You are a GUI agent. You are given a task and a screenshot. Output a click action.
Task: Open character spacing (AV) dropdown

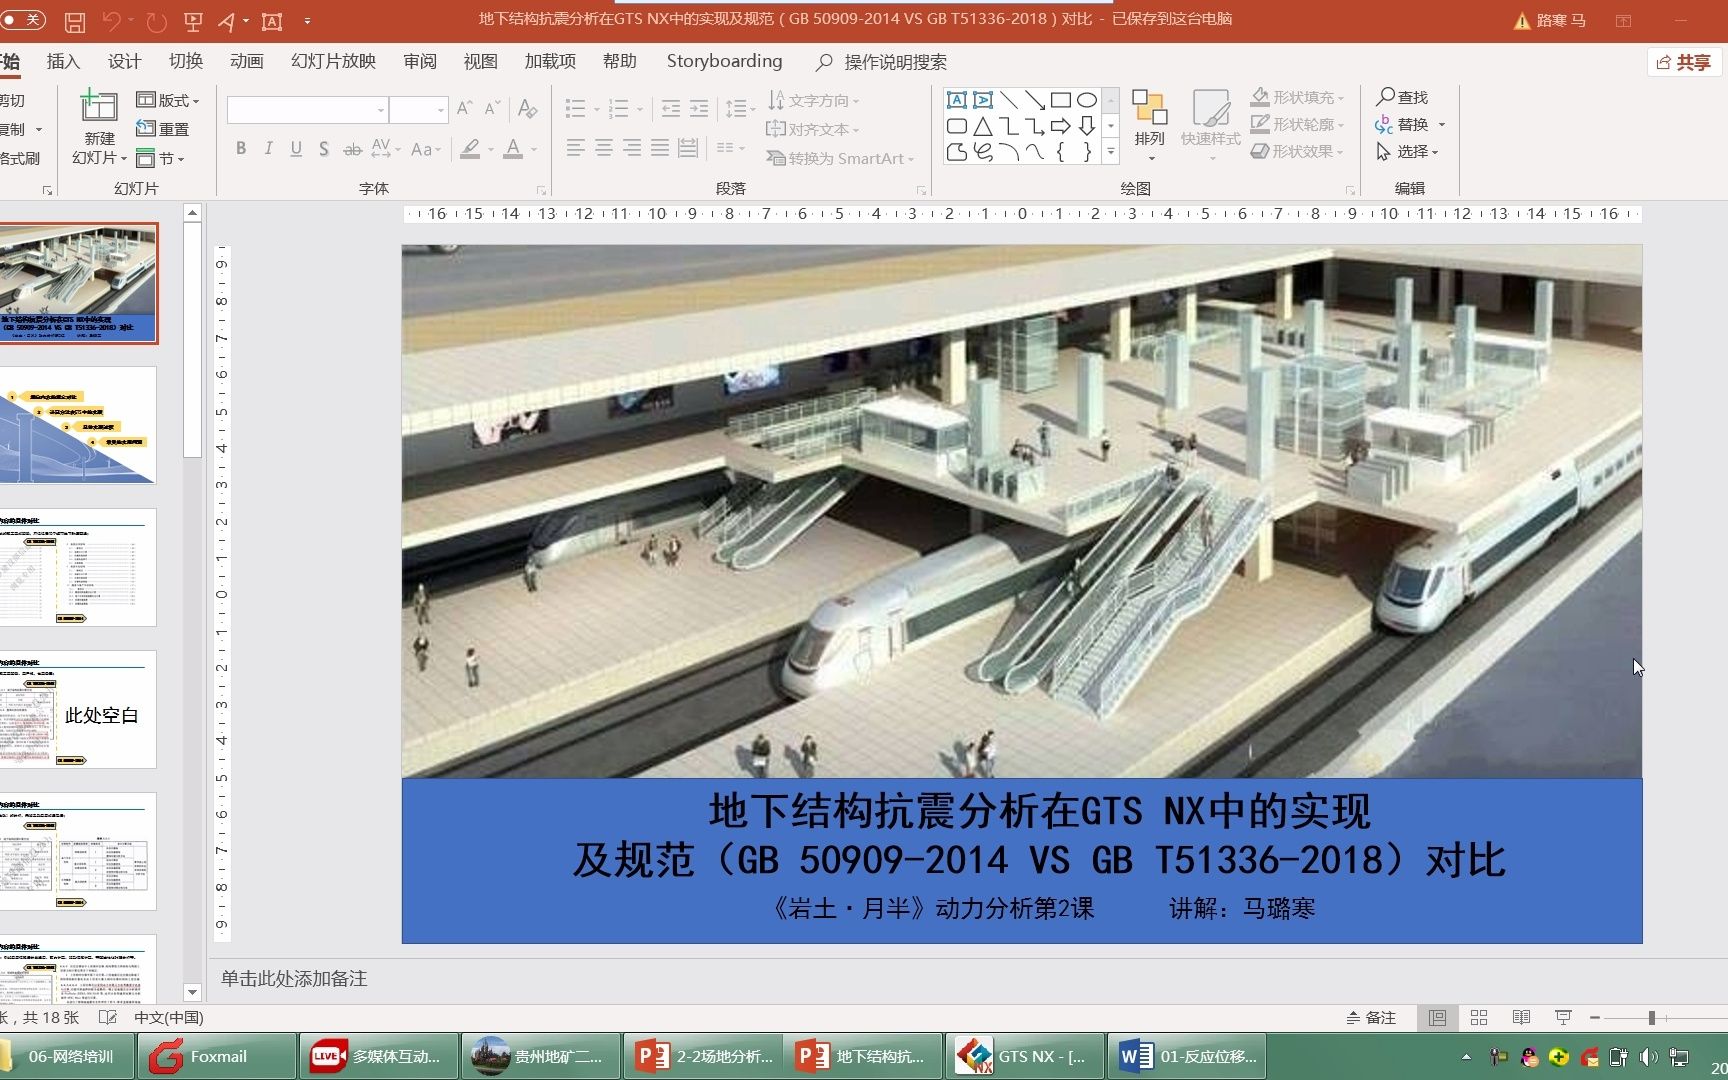[385, 149]
